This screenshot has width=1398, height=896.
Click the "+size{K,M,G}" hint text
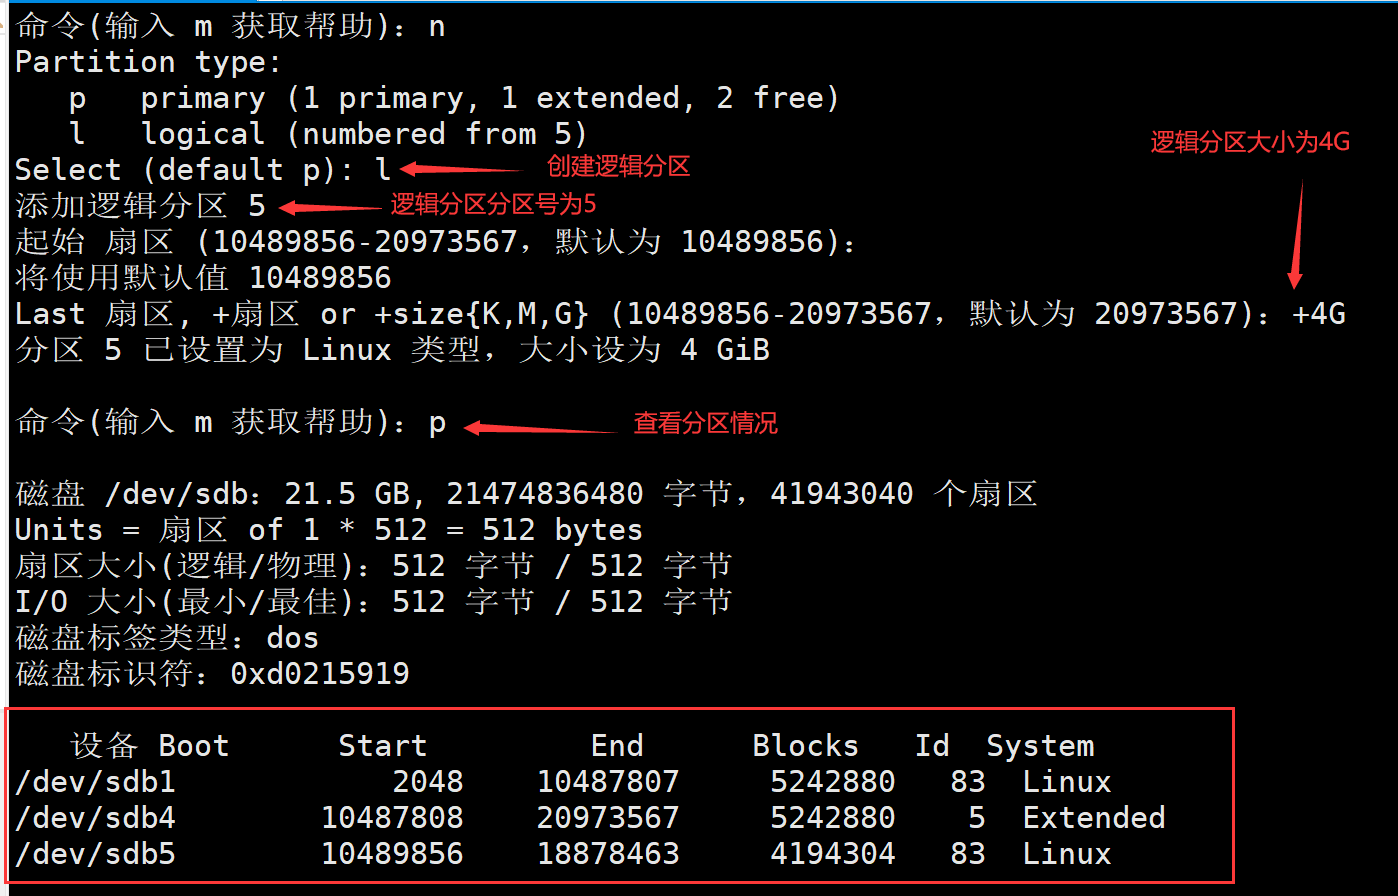[482, 314]
